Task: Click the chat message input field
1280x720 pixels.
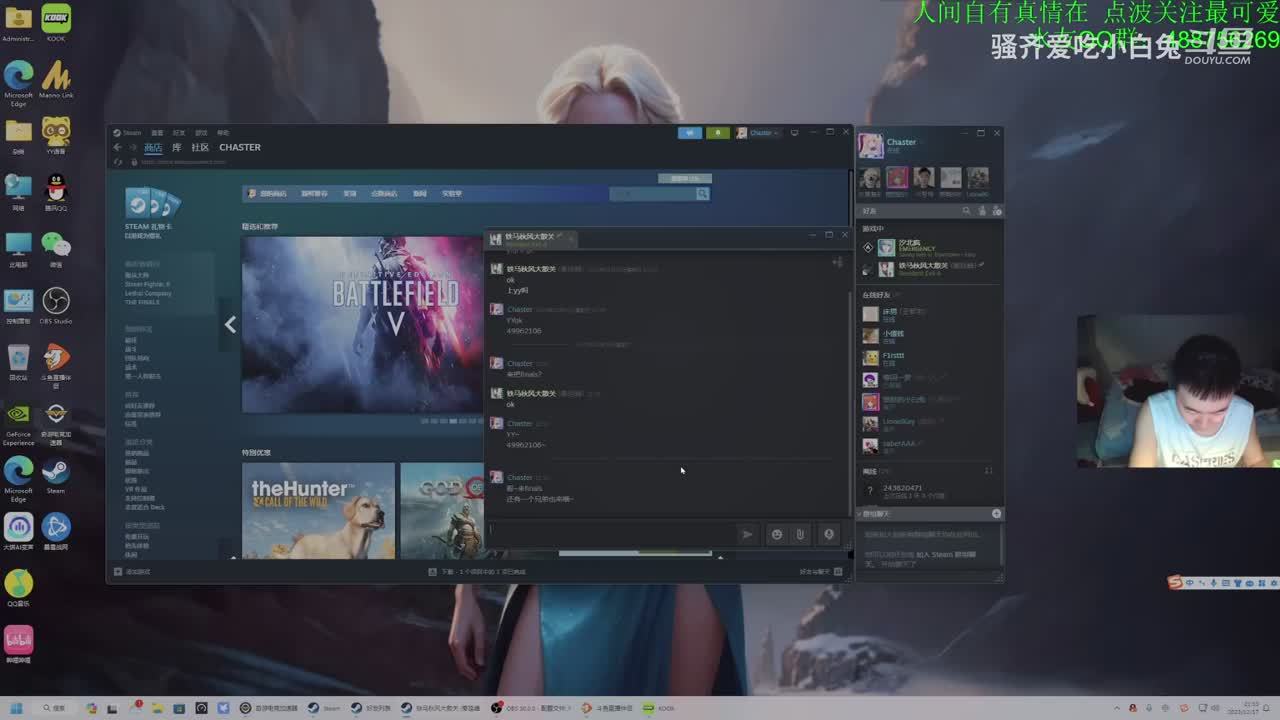Action: point(610,533)
